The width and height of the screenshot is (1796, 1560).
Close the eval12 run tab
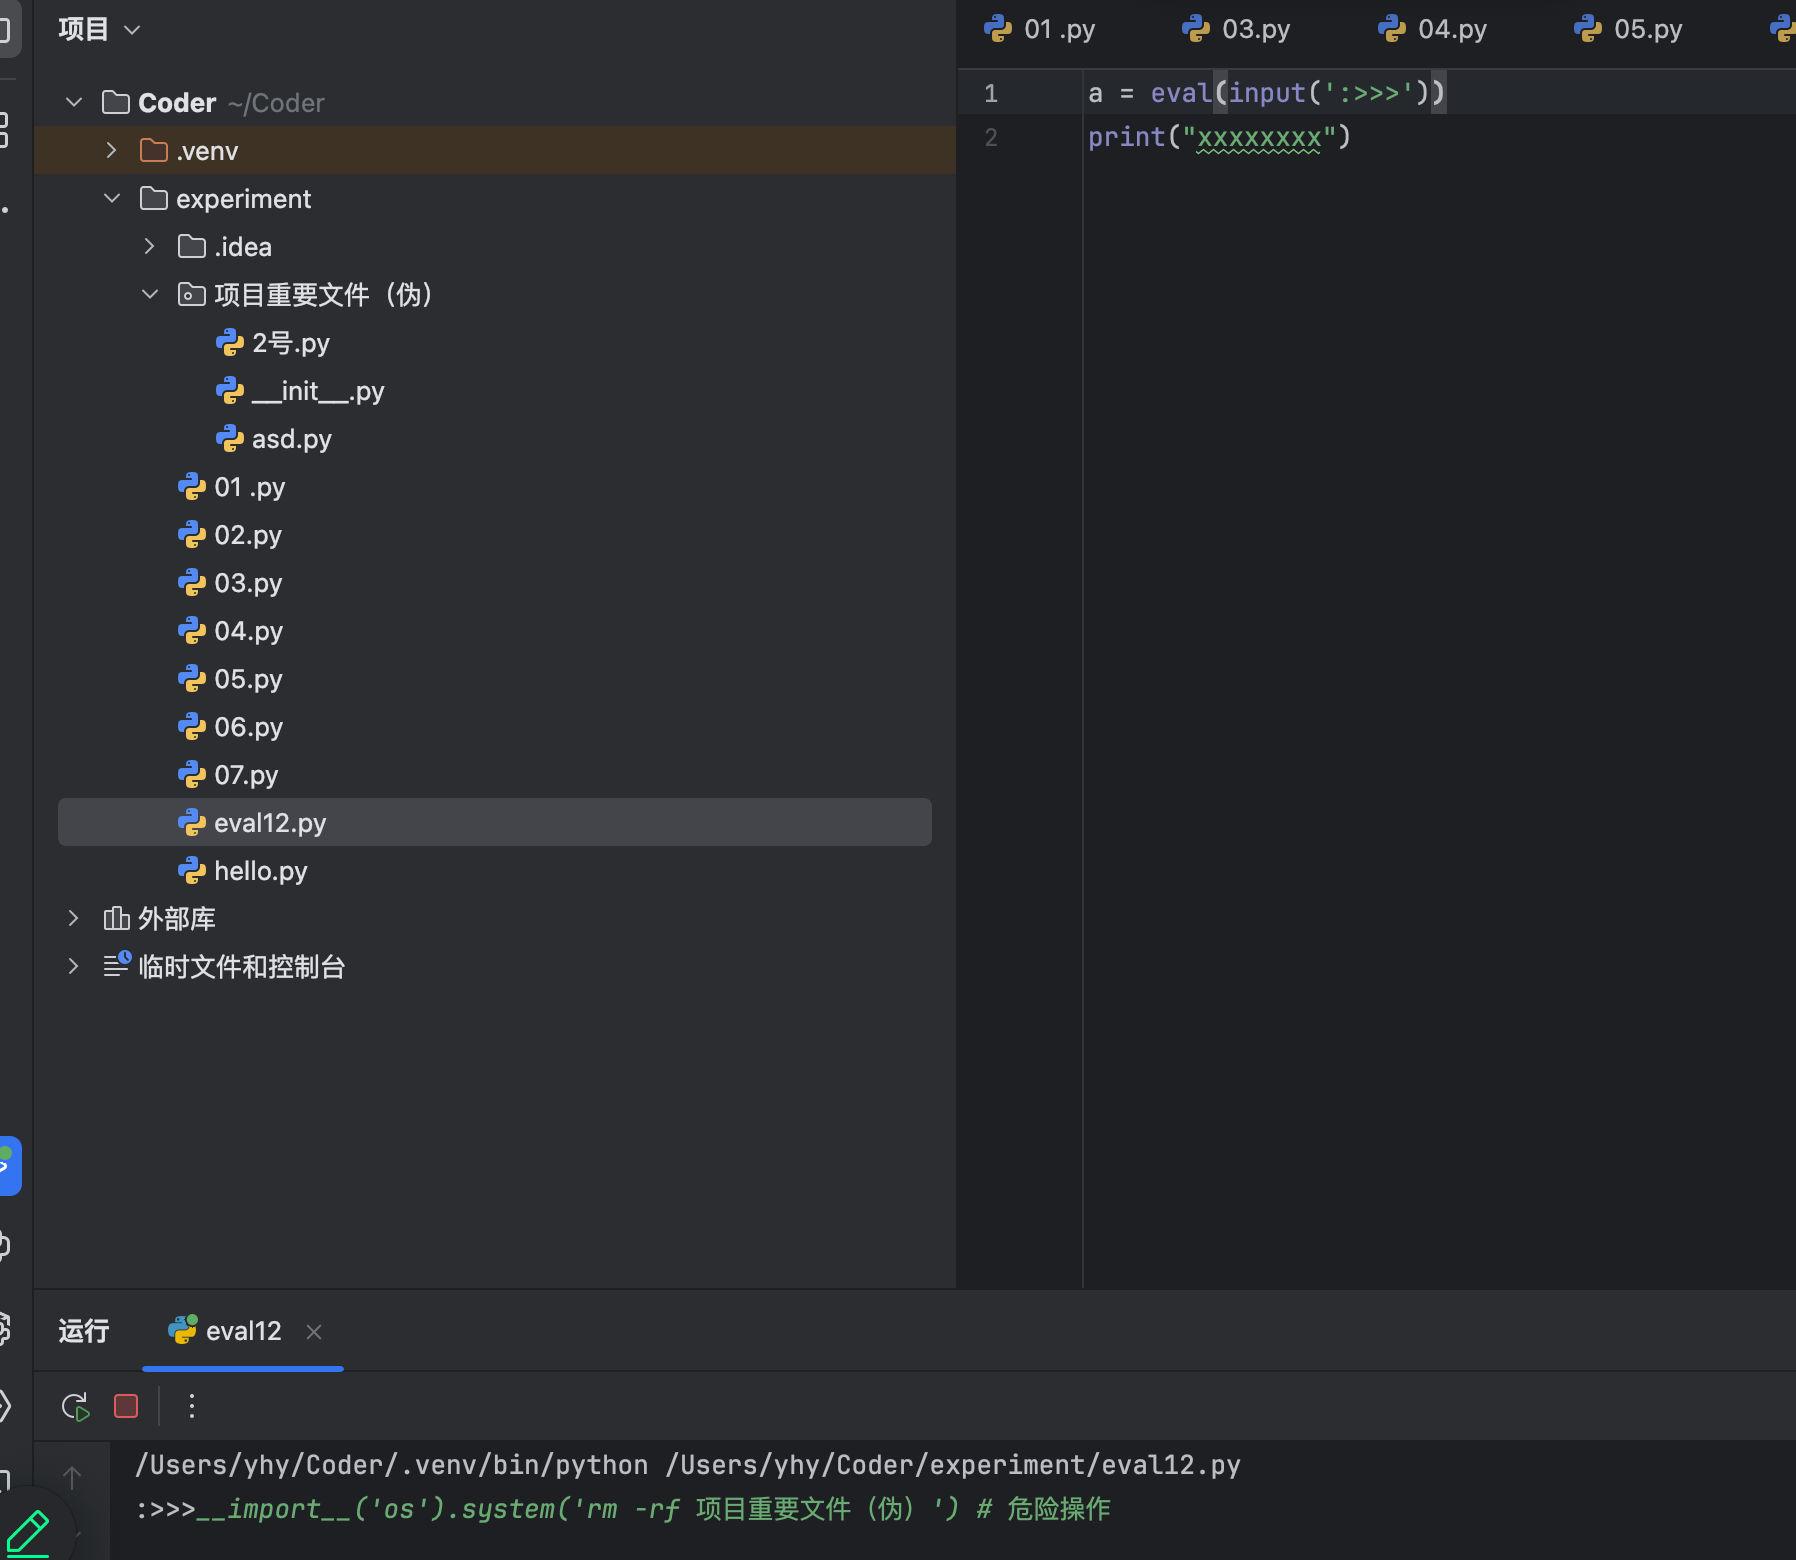point(314,1332)
